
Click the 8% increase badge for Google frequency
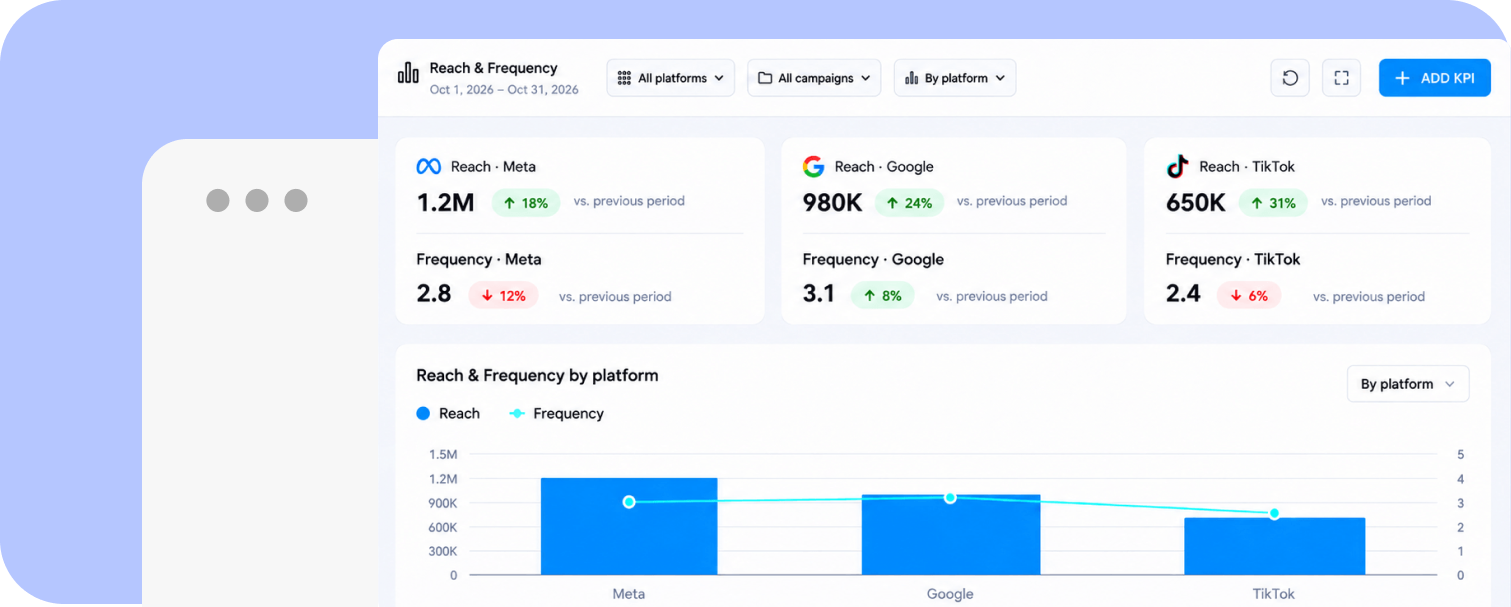click(x=882, y=295)
